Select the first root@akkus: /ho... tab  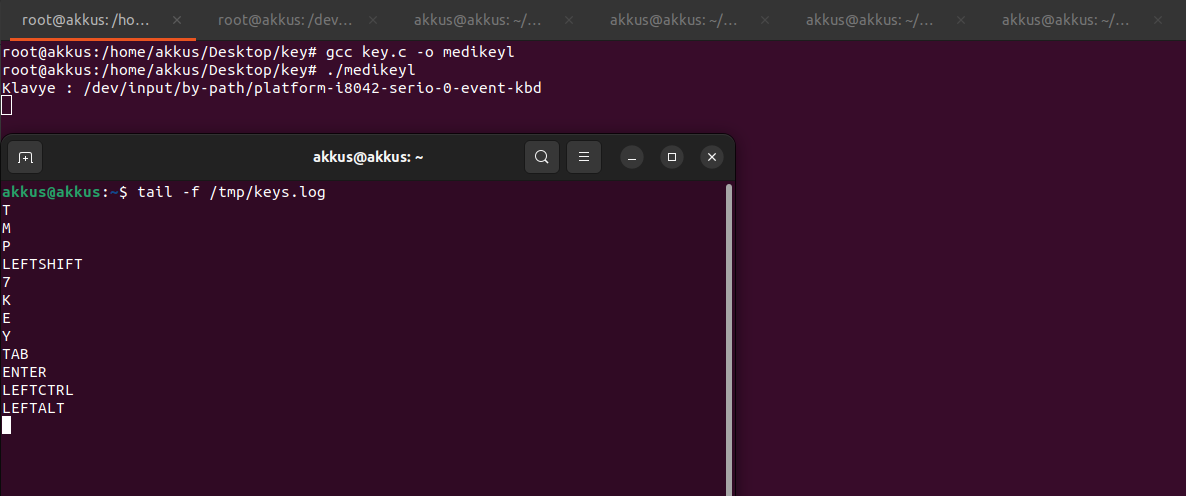click(85, 19)
